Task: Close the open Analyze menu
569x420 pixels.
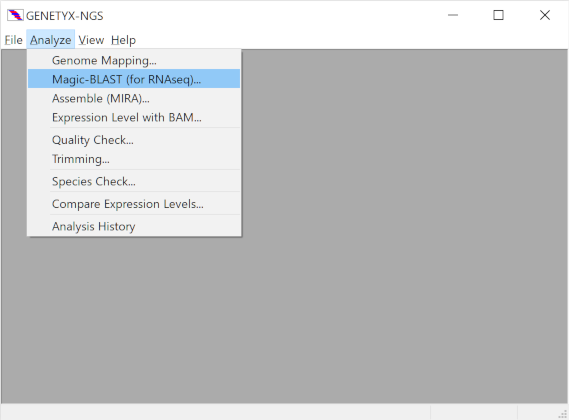Action: [50, 40]
